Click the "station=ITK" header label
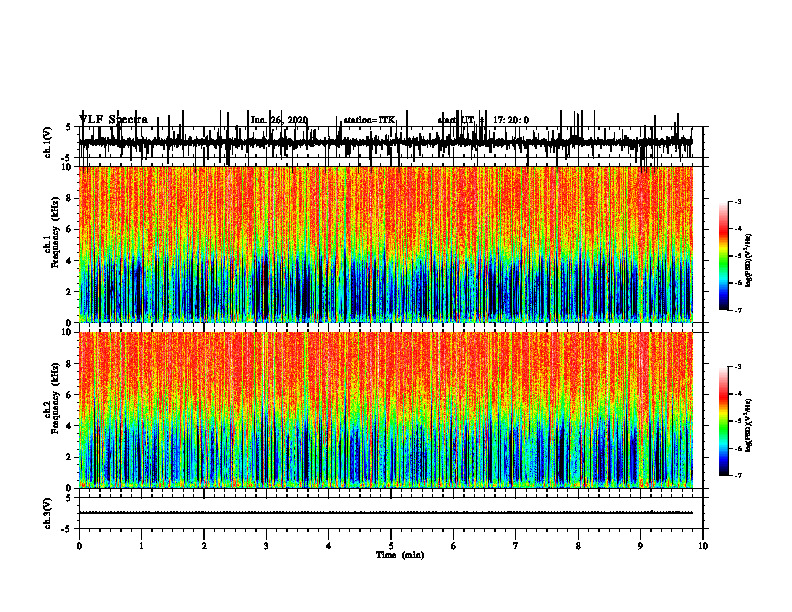 pos(369,120)
